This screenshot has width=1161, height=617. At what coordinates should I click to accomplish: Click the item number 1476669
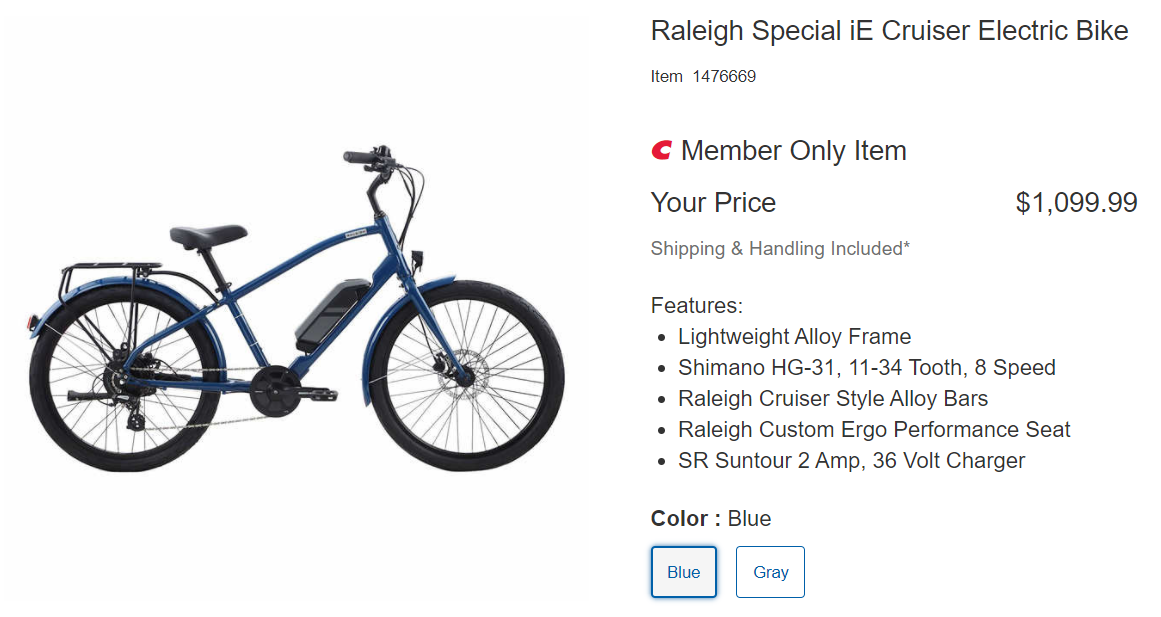tap(724, 76)
